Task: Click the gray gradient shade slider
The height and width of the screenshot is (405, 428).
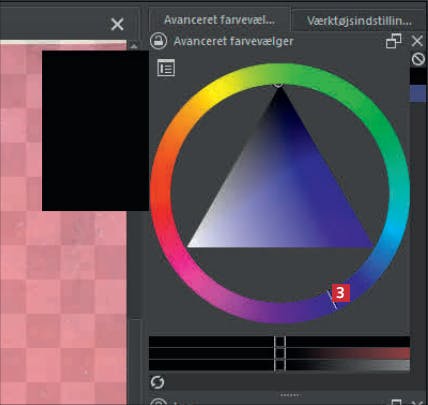Action: pos(279,365)
